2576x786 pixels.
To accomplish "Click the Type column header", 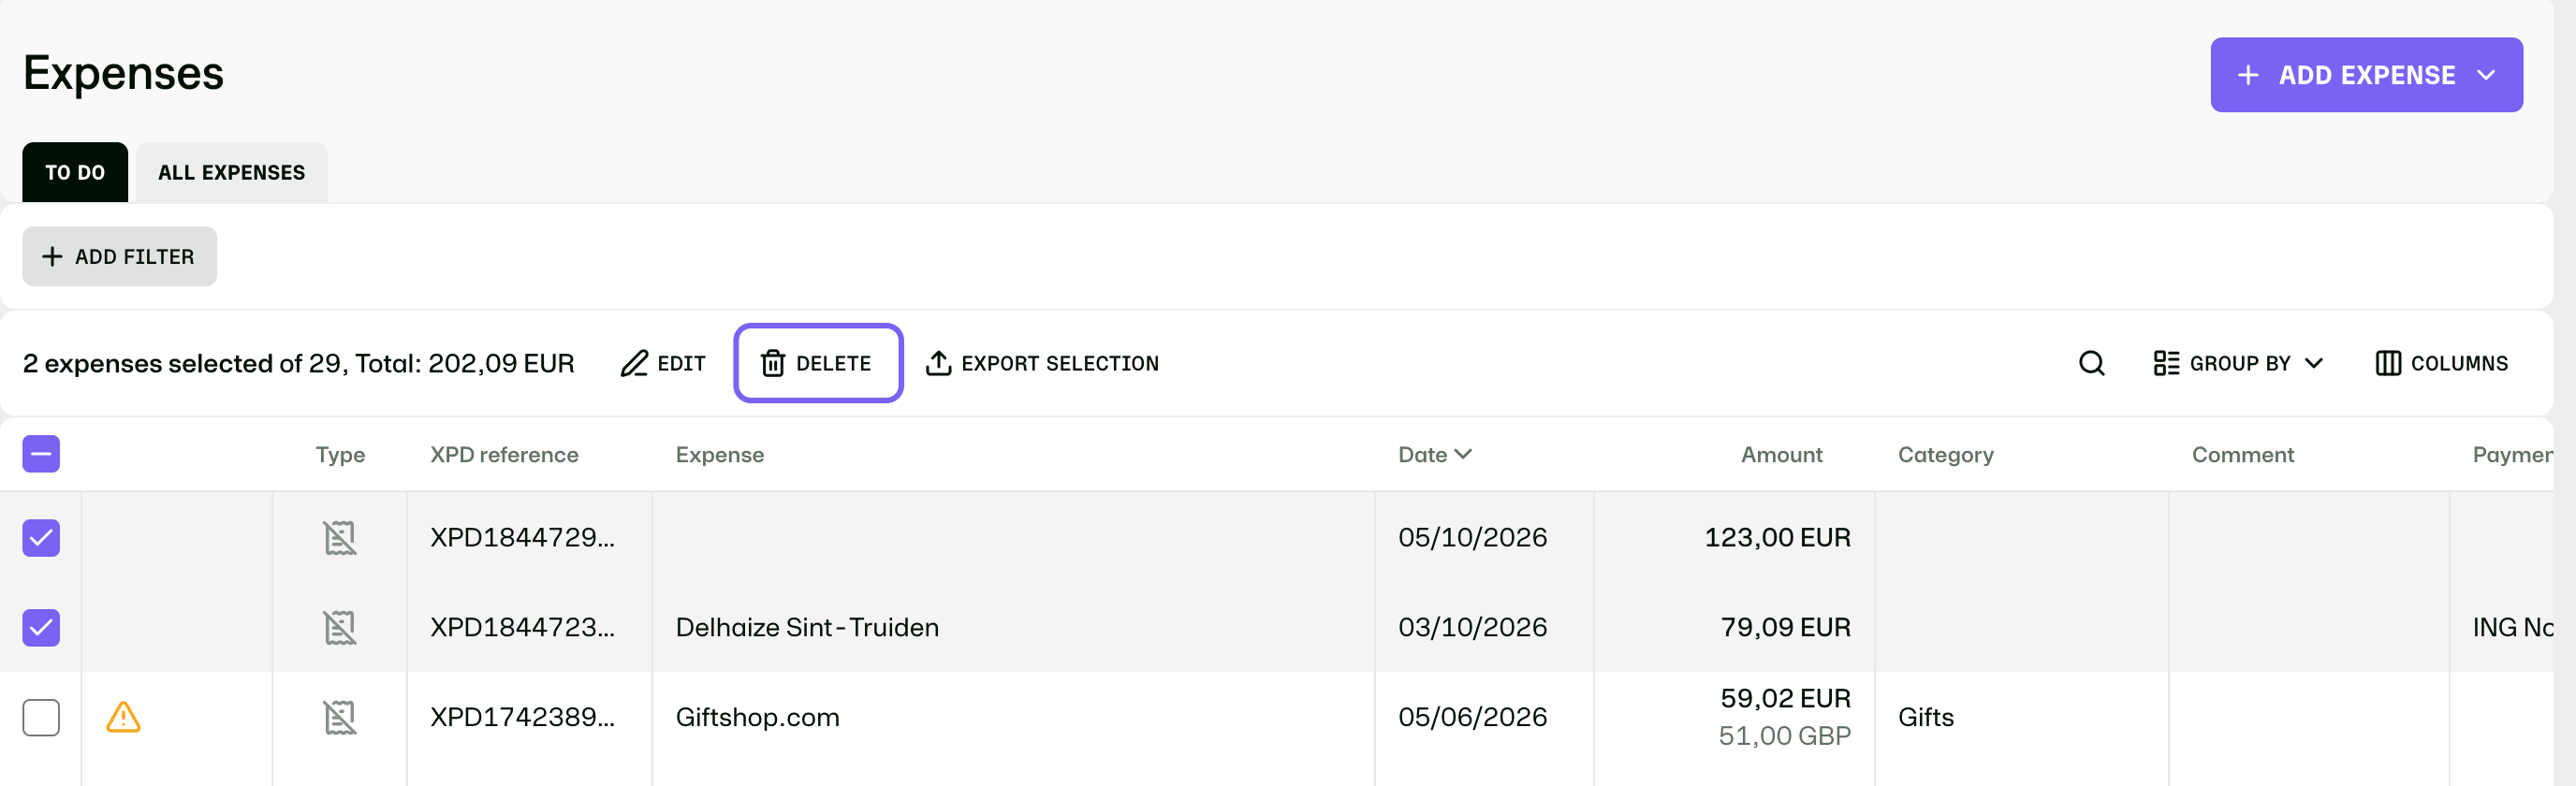I will coord(340,455).
